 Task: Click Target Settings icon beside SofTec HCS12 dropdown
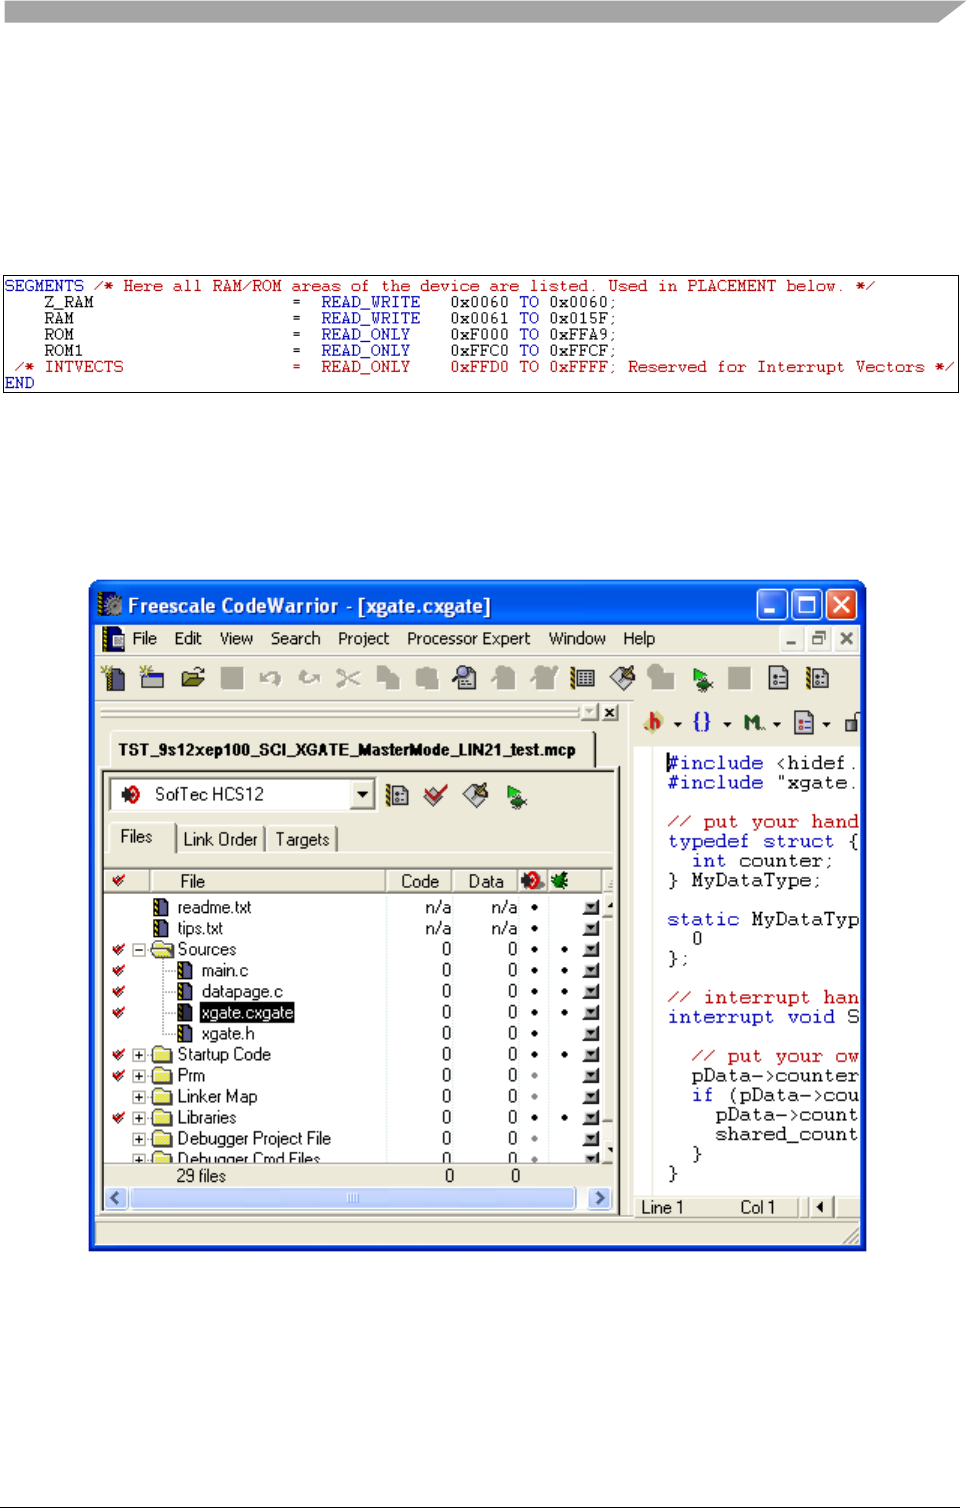click(x=398, y=796)
